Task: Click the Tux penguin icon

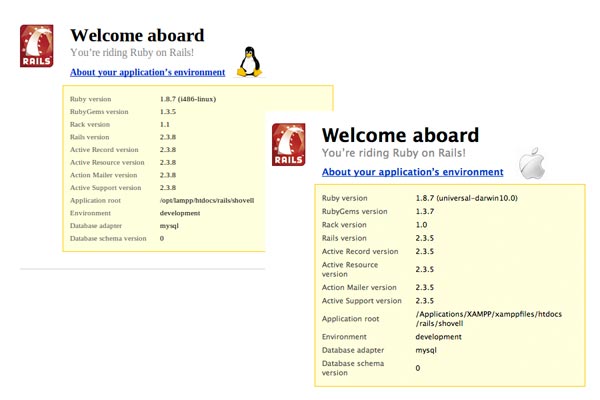Action: click(249, 62)
